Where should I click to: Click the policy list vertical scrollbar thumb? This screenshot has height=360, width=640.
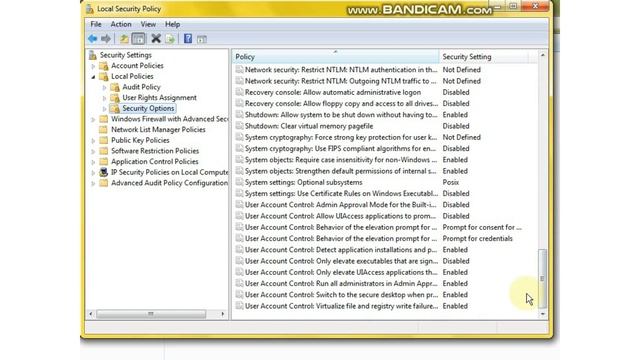coord(542,278)
